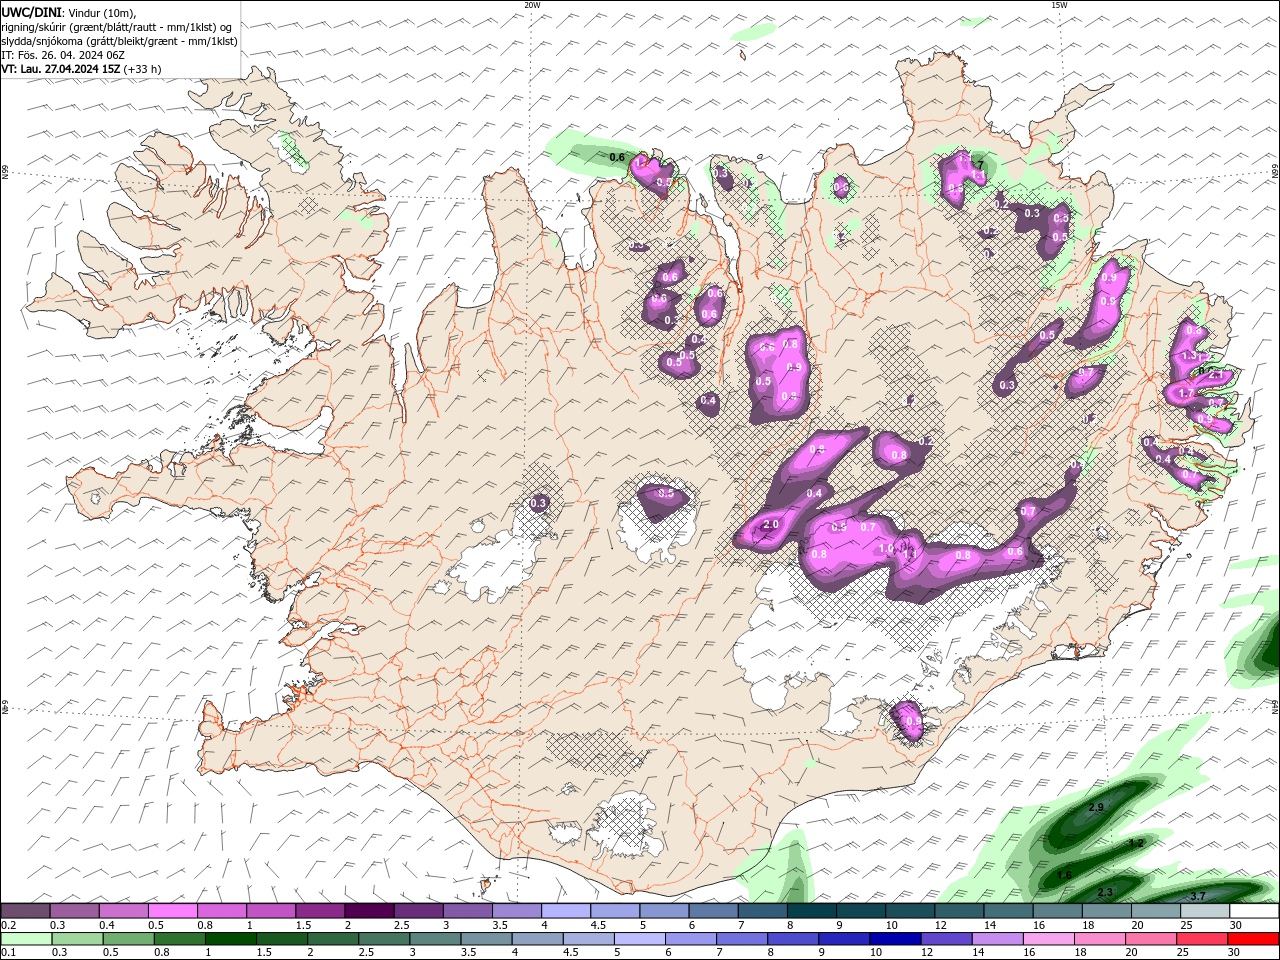
Task: Pick the near-white 30 snow scale swatch
Action: (1254, 911)
